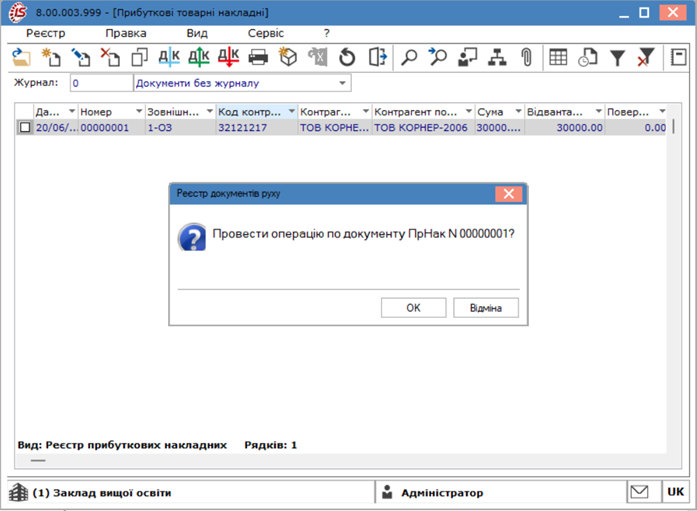Image resolution: width=697 pixels, height=511 pixels.
Task: Expand the Журнал dropdown arrow
Action: [x=342, y=83]
